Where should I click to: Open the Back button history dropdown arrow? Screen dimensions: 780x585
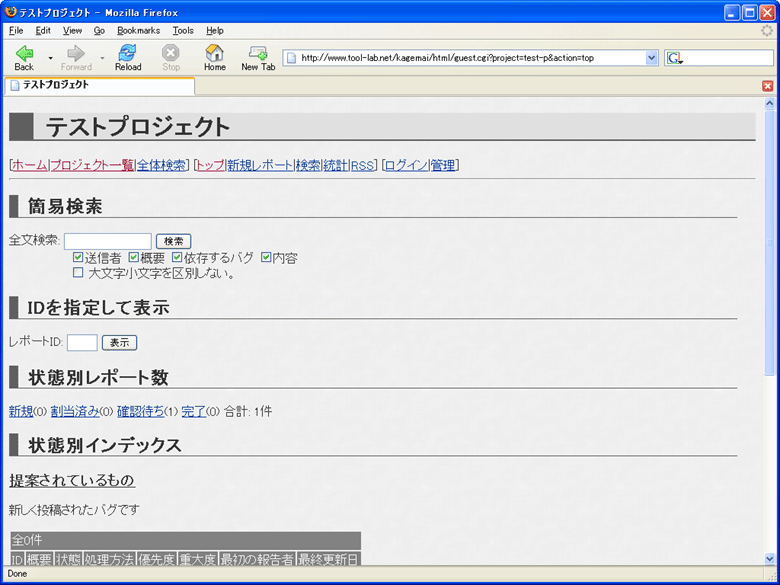tap(49, 57)
